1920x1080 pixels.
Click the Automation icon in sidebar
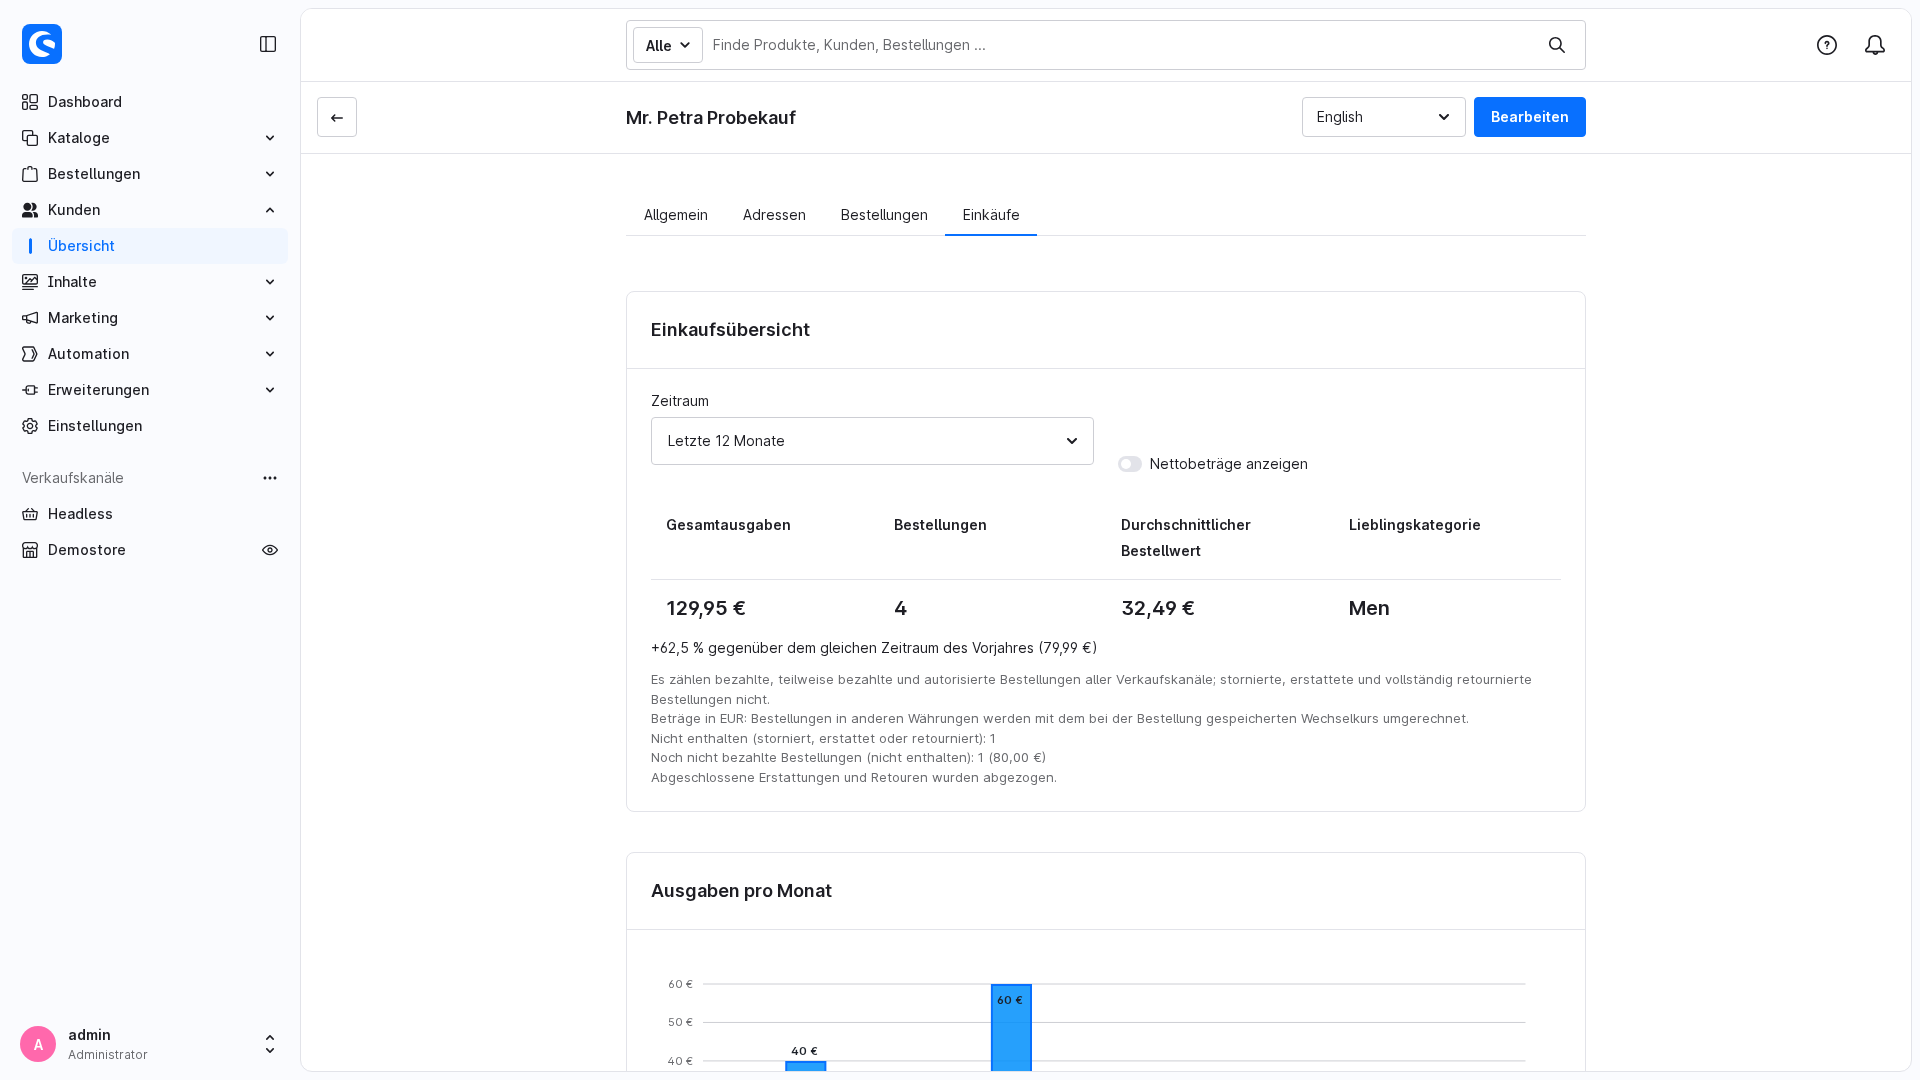[x=30, y=354]
